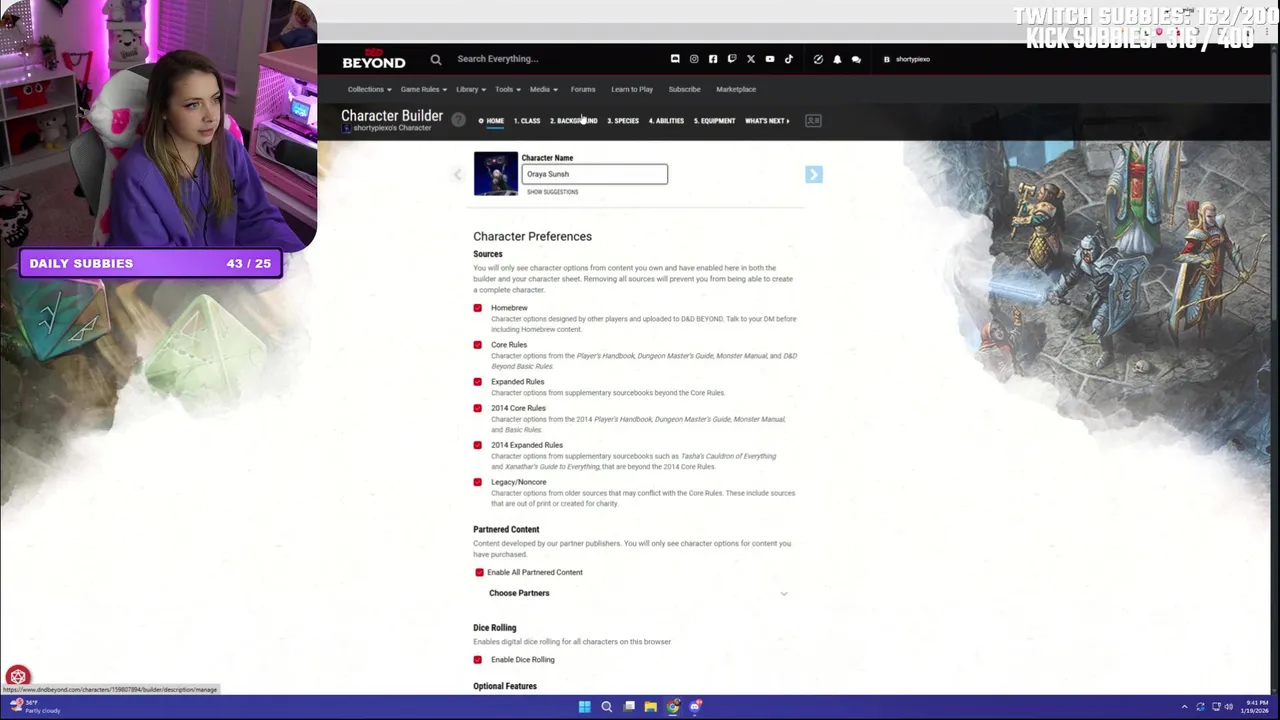
Task: Click Show Suggestions under character name
Action: point(553,192)
